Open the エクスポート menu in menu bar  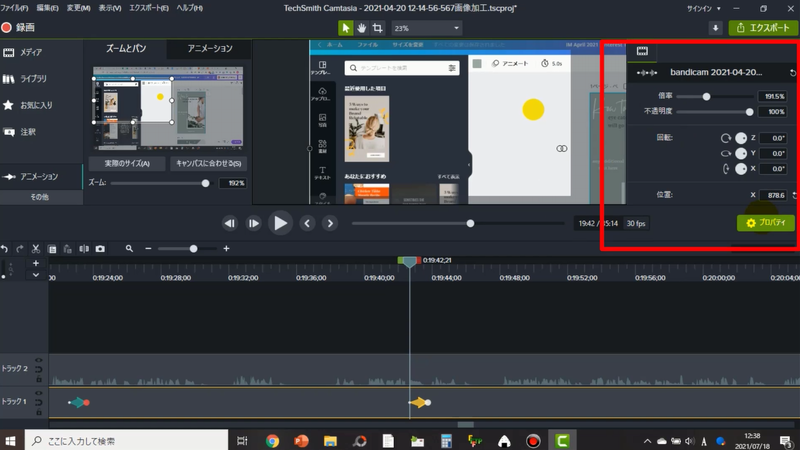click(148, 8)
